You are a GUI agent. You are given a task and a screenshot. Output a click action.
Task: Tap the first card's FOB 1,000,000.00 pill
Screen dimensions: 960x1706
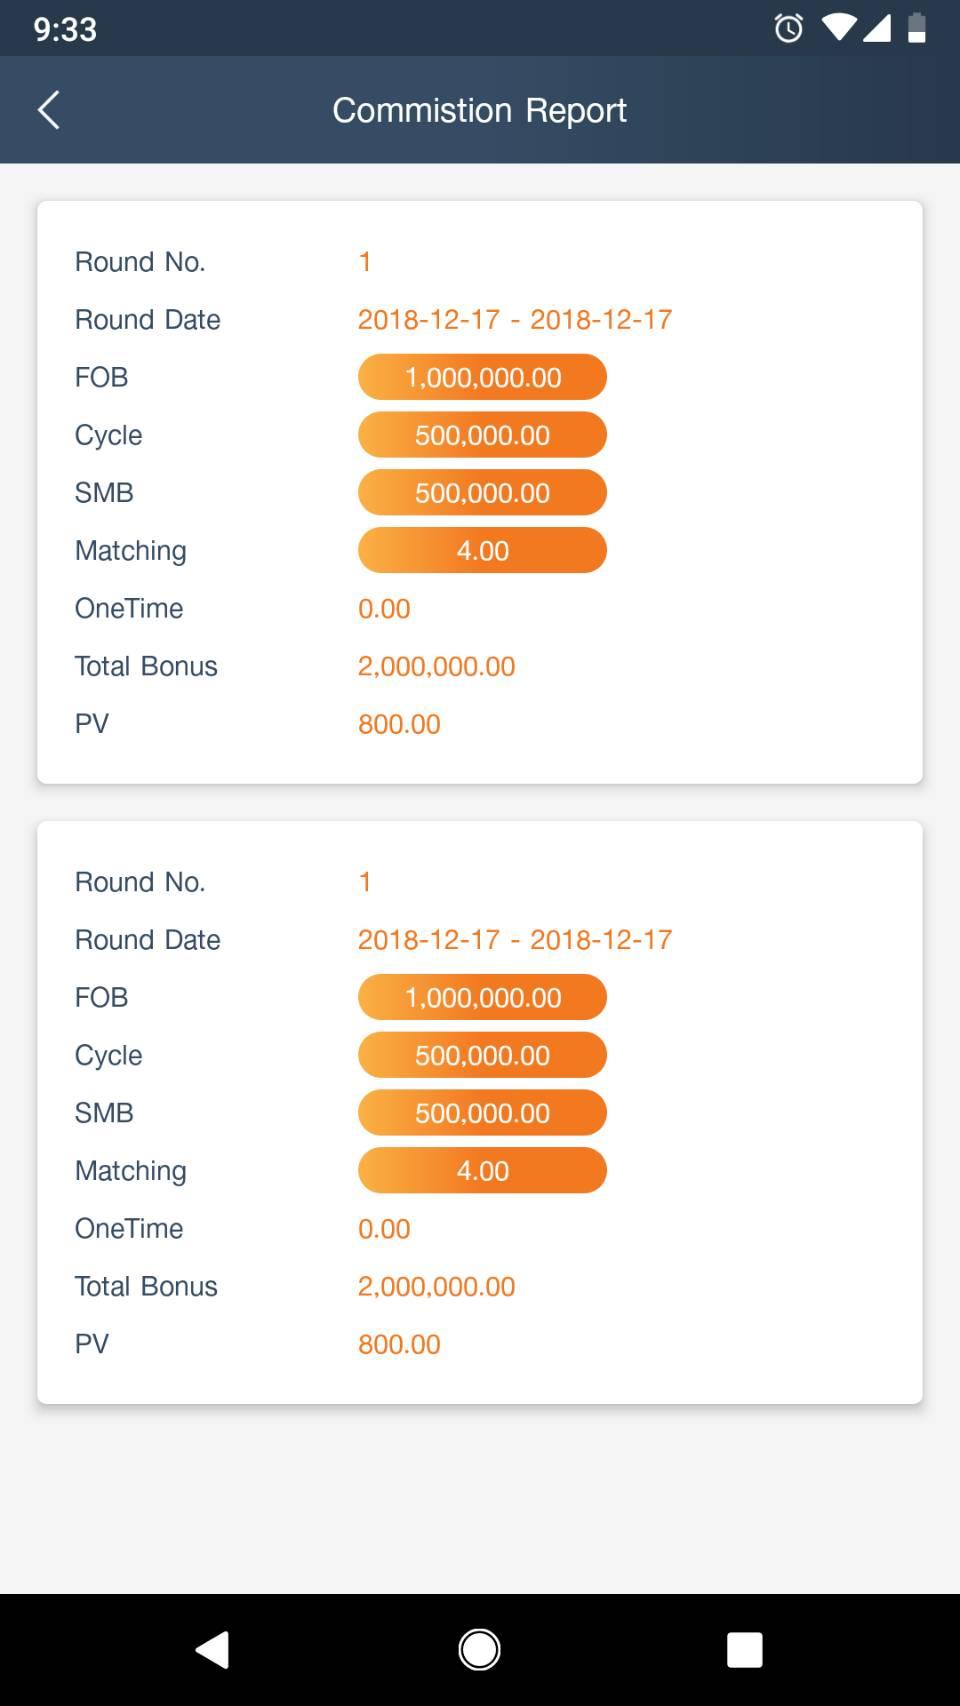(x=482, y=377)
